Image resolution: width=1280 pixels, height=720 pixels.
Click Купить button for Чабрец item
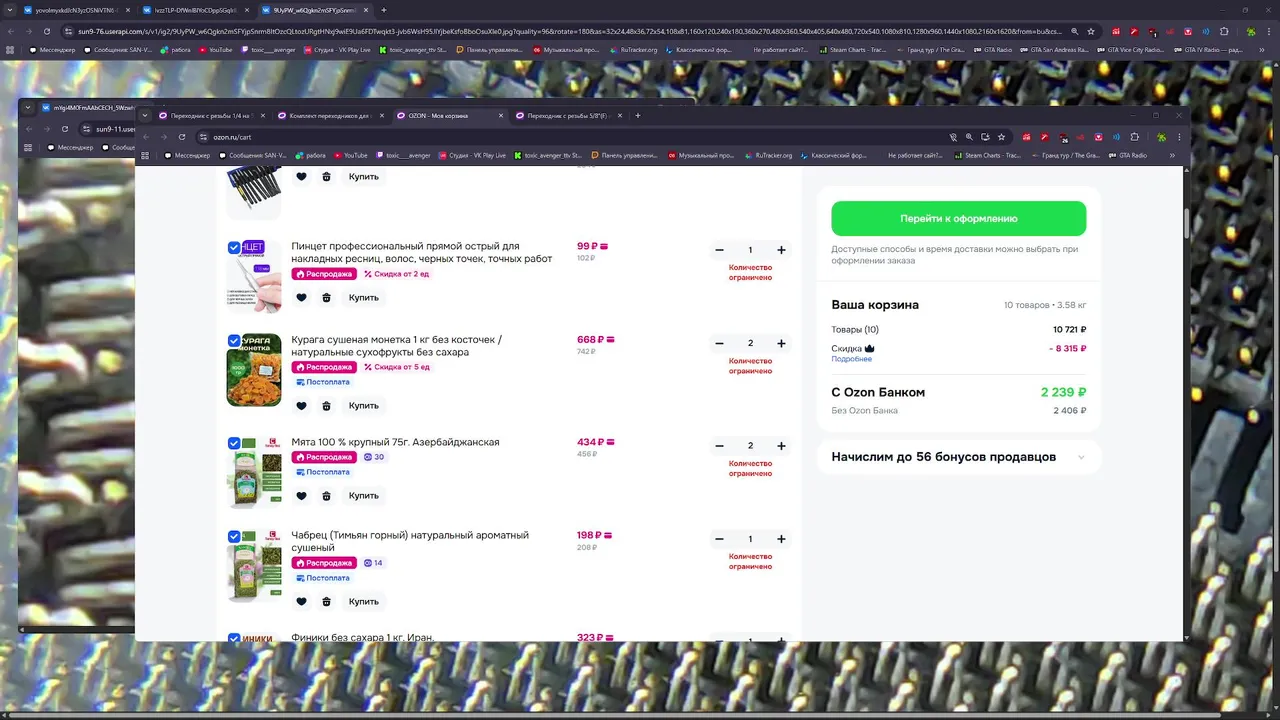coord(364,602)
